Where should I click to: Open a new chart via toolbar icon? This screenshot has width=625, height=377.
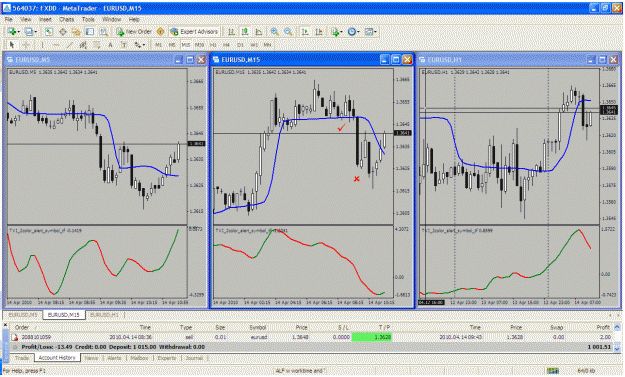click(x=11, y=31)
